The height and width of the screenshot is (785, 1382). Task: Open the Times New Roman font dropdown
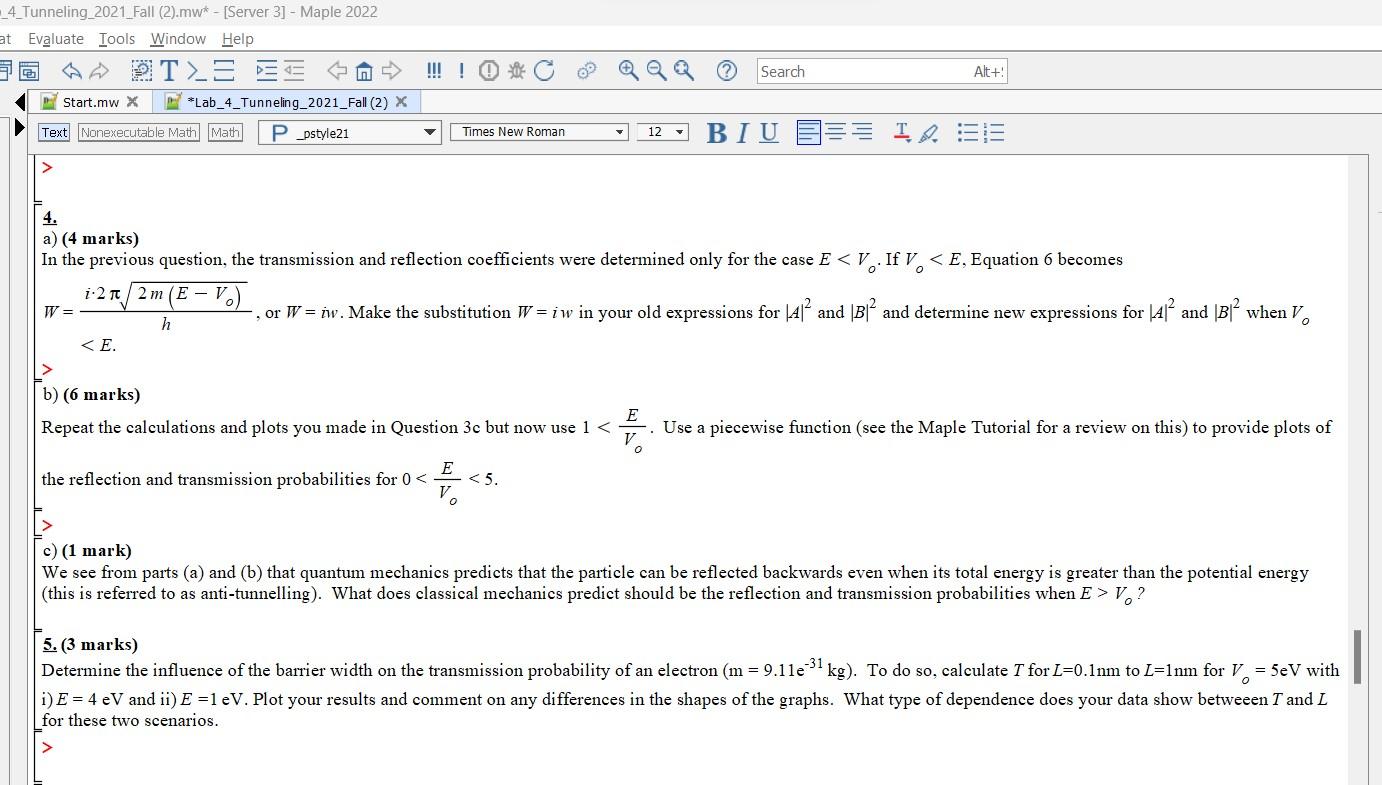619,131
